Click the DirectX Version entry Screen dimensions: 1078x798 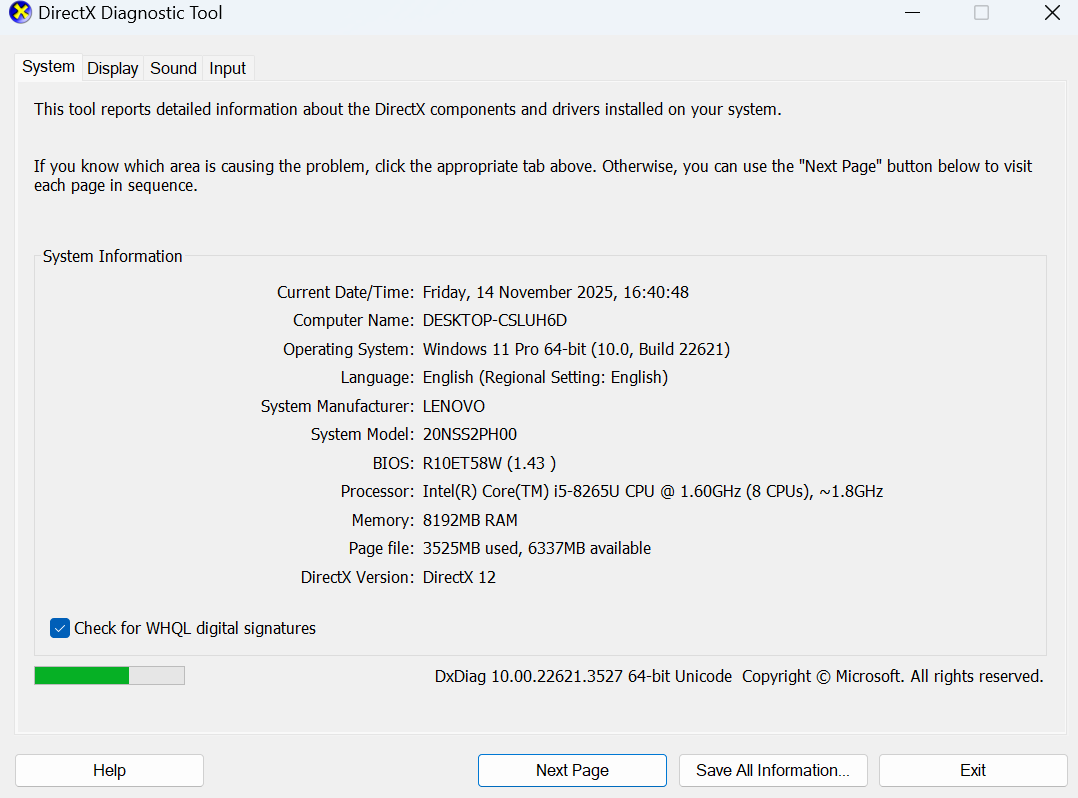click(x=459, y=577)
